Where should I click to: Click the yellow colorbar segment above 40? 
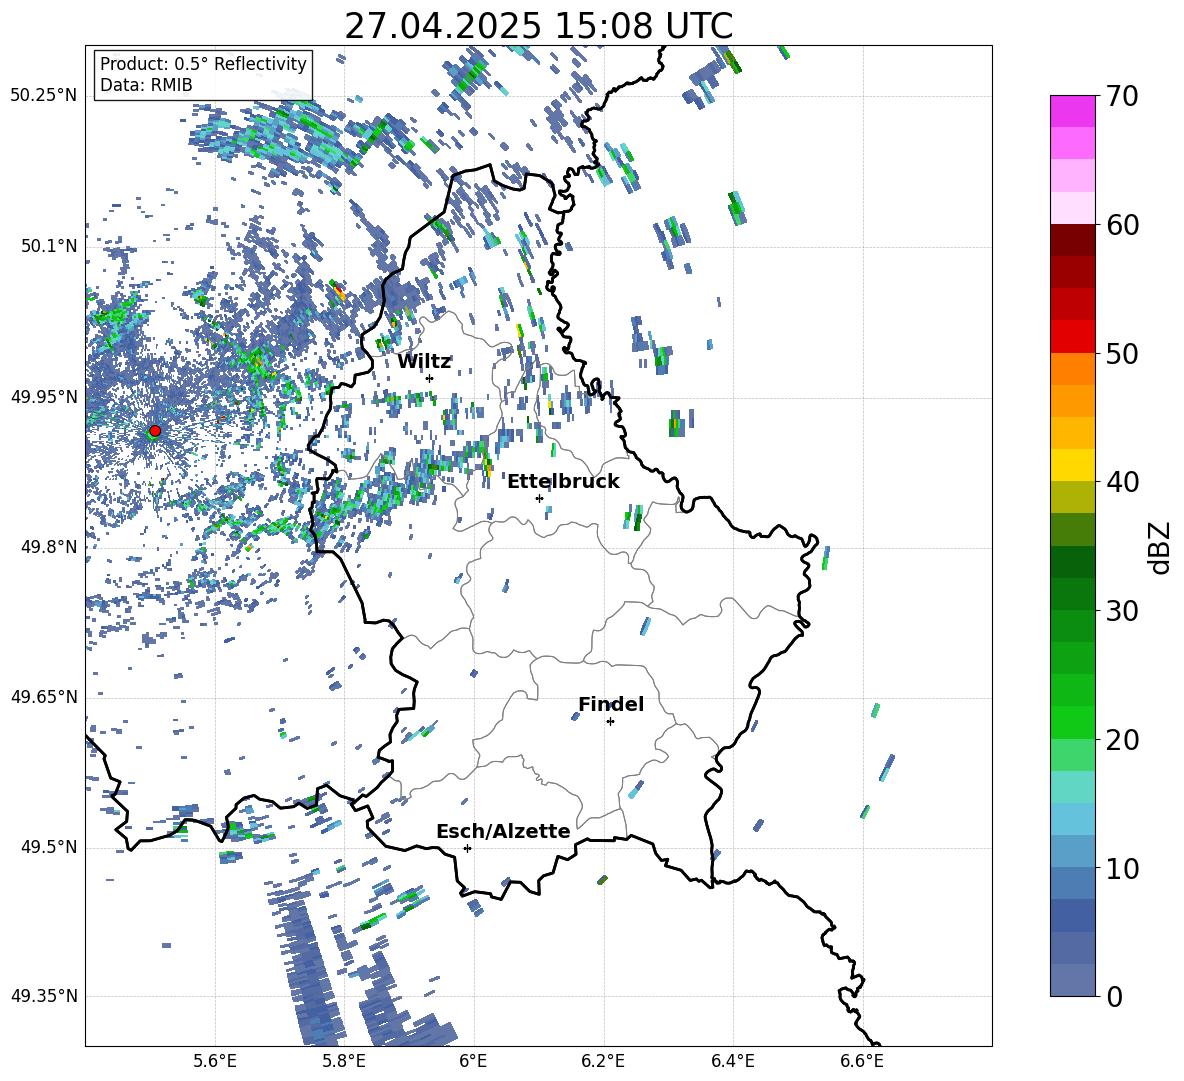tap(1072, 465)
